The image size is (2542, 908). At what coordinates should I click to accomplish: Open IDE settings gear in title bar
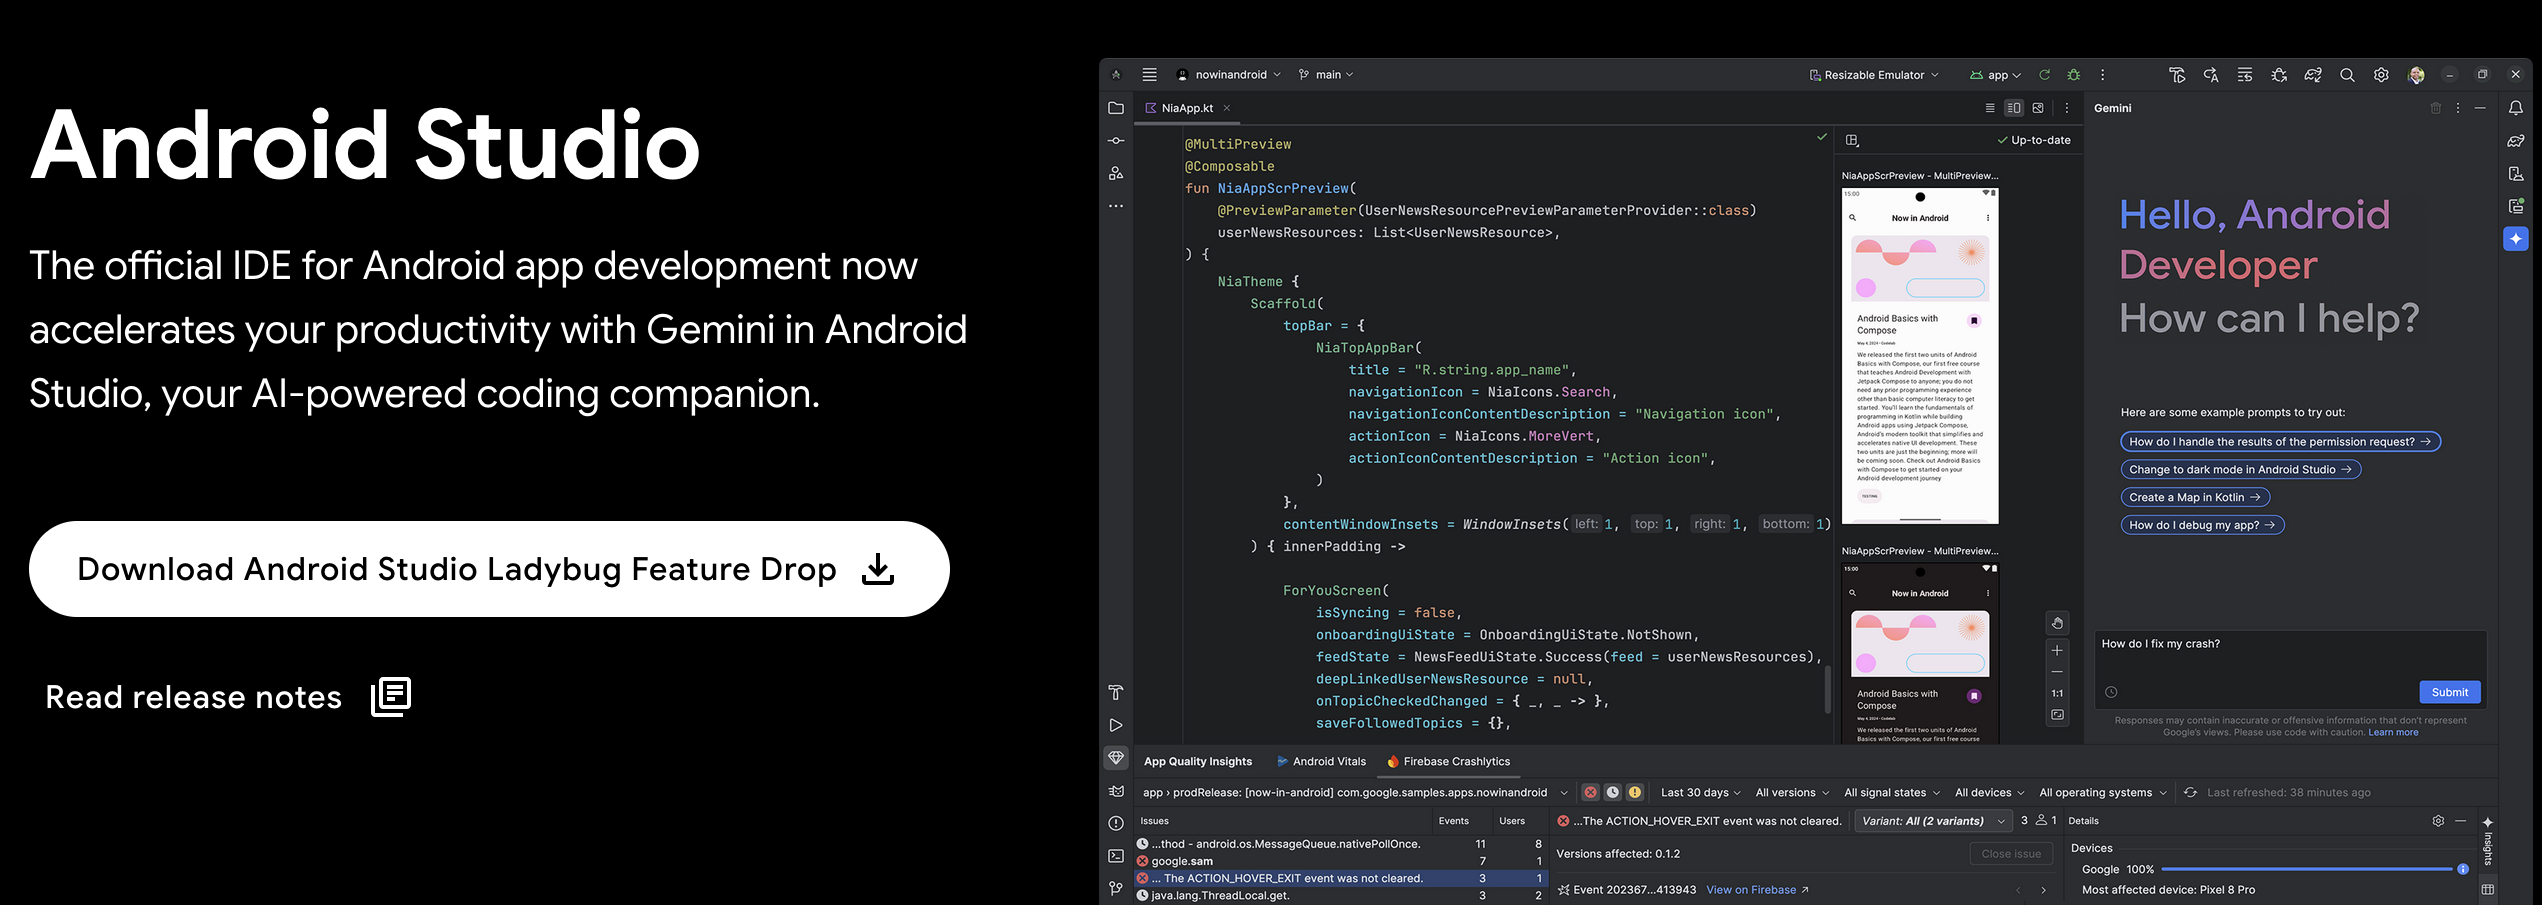[2381, 75]
